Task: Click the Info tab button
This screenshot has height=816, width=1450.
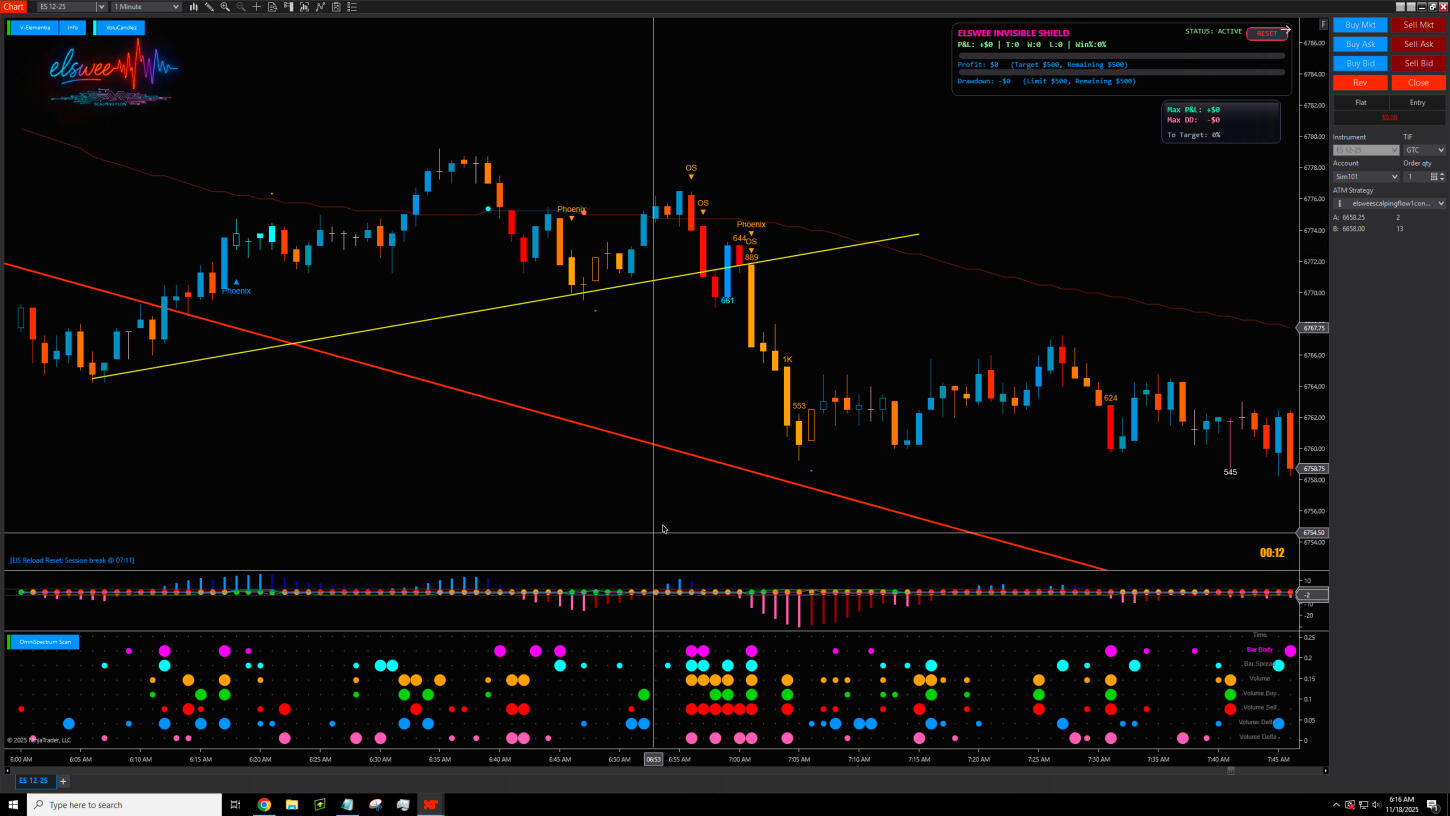Action: pyautogui.click(x=73, y=28)
